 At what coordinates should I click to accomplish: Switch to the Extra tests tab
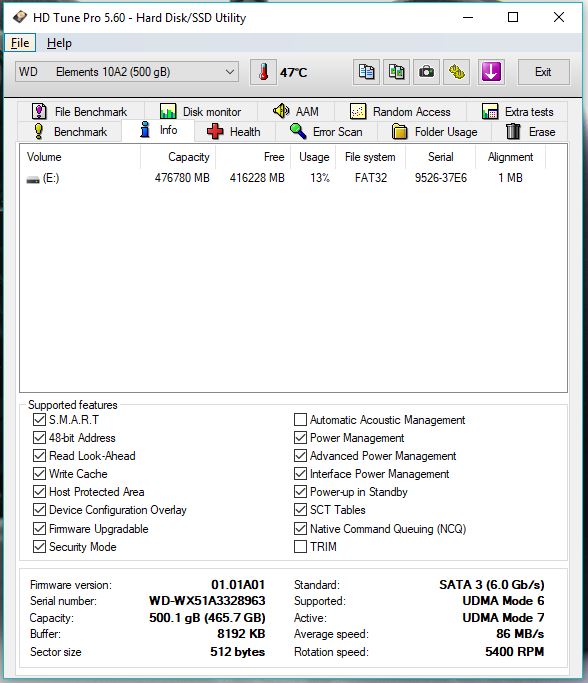coord(517,112)
